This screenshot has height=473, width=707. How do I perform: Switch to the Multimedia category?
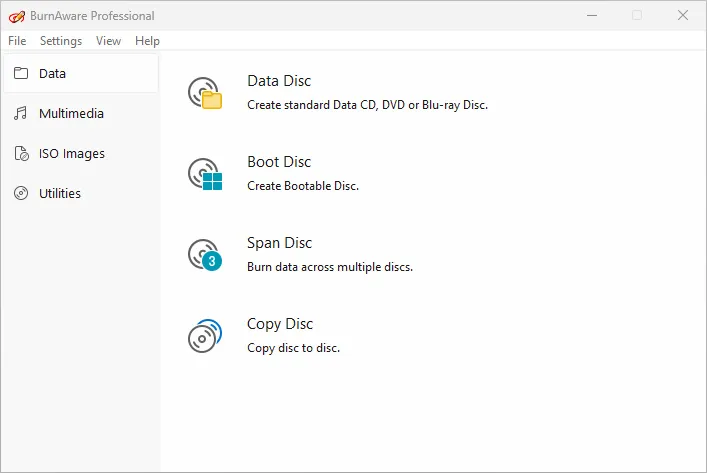point(81,113)
